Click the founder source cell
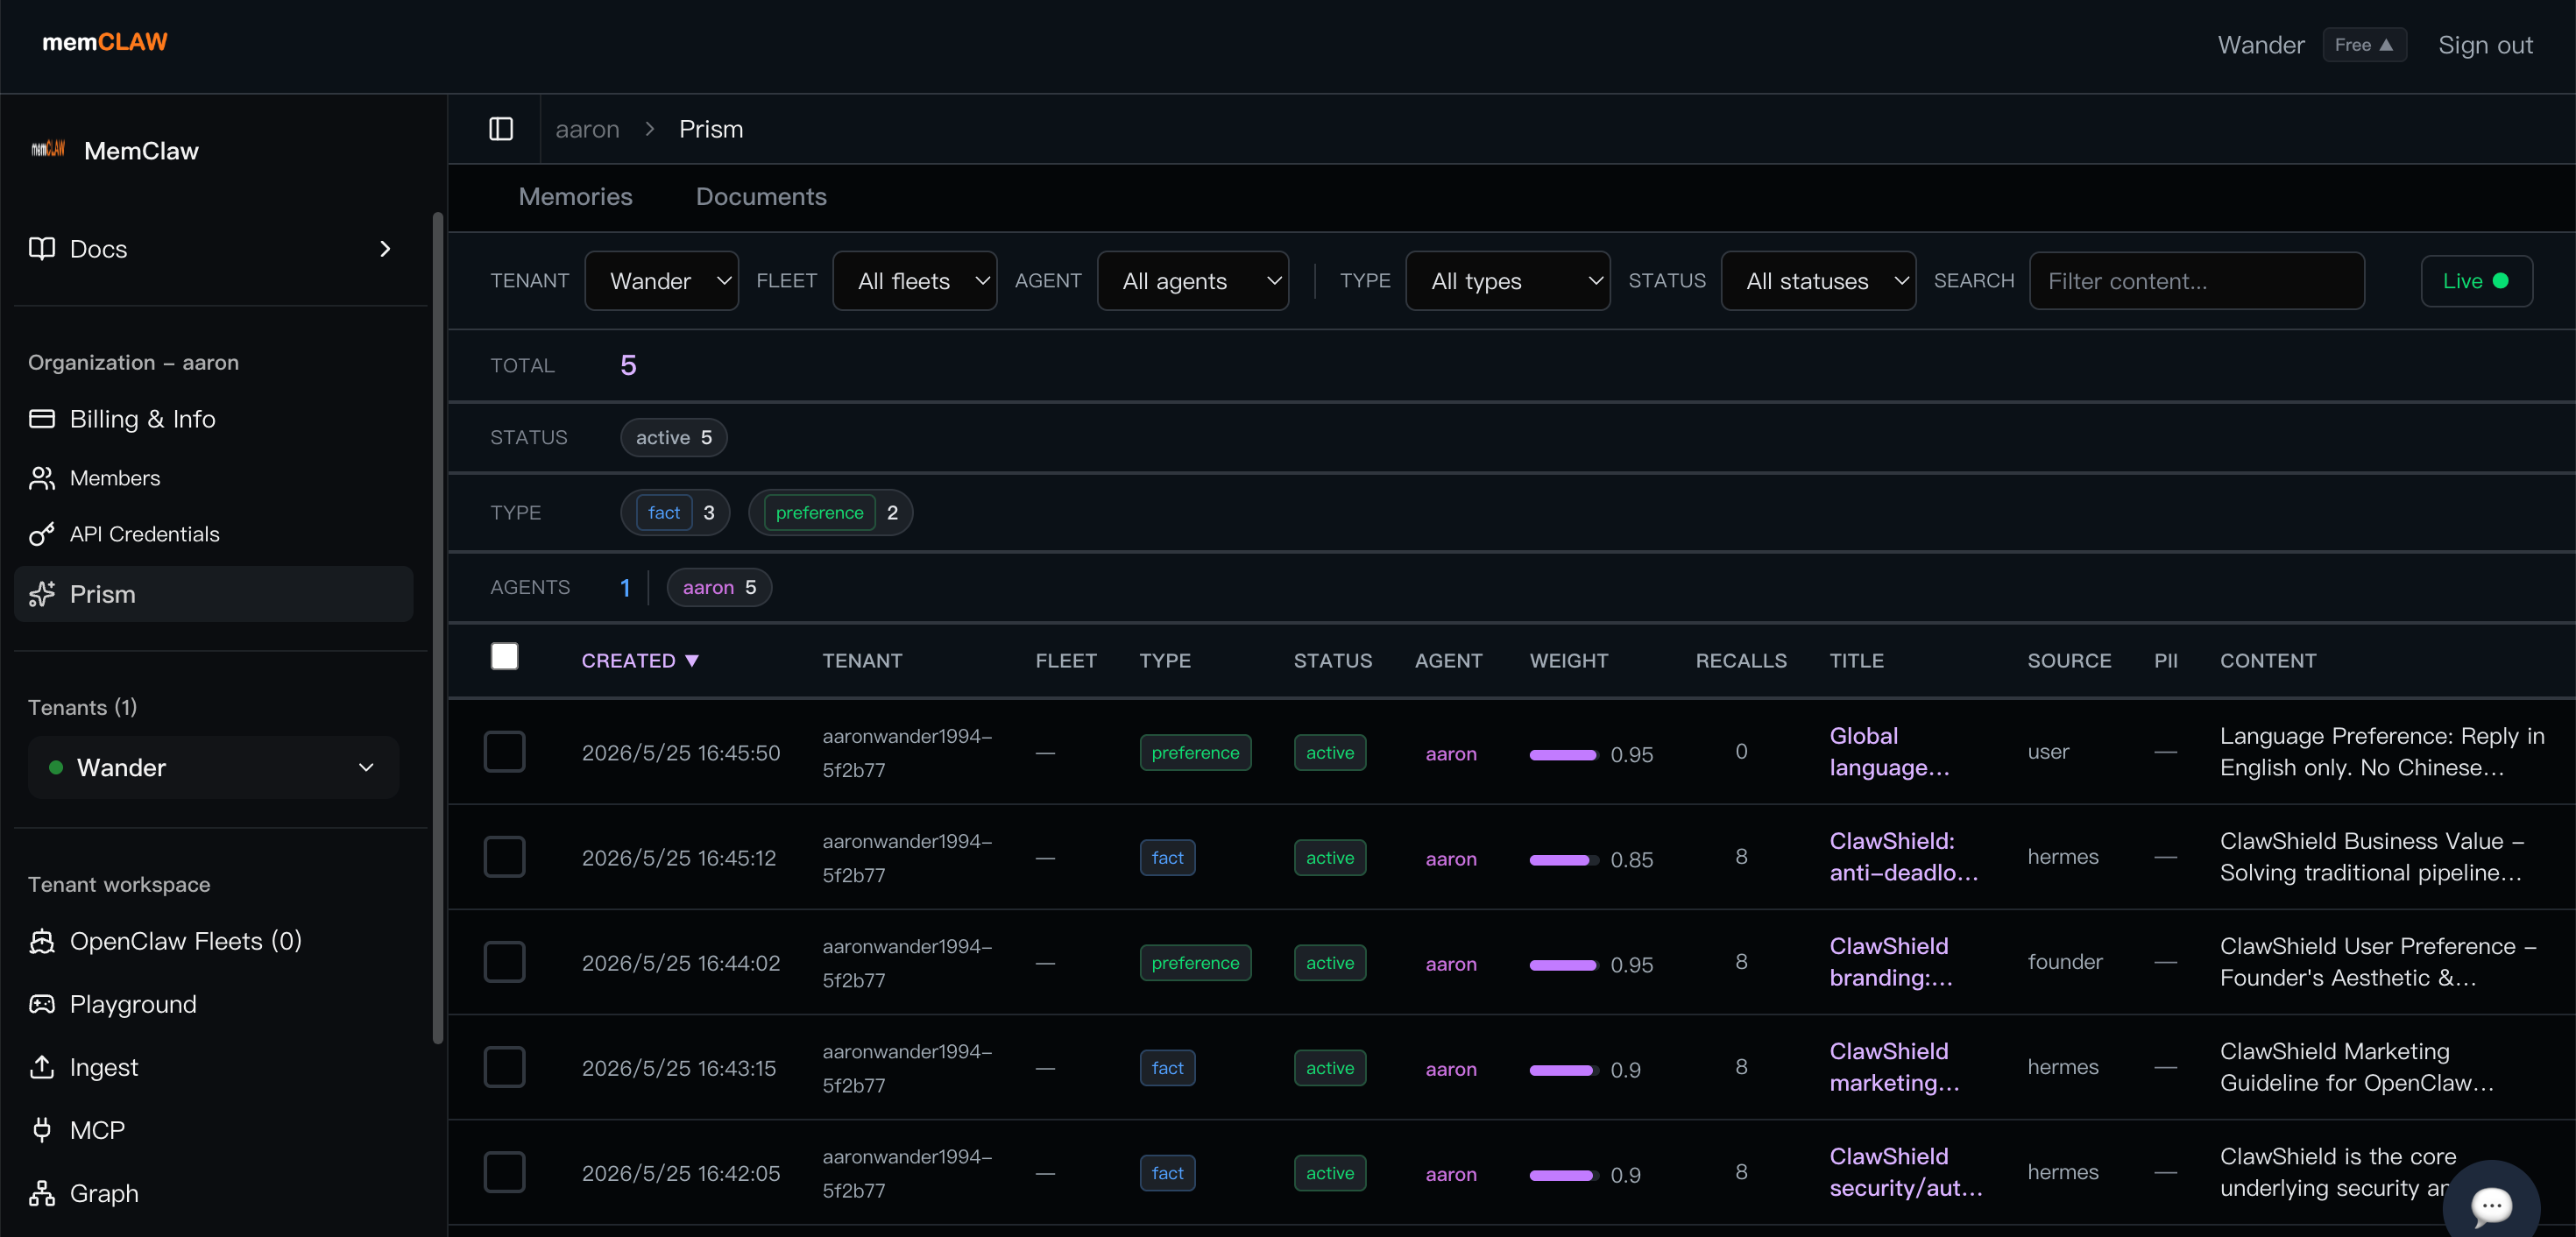 coord(2064,962)
